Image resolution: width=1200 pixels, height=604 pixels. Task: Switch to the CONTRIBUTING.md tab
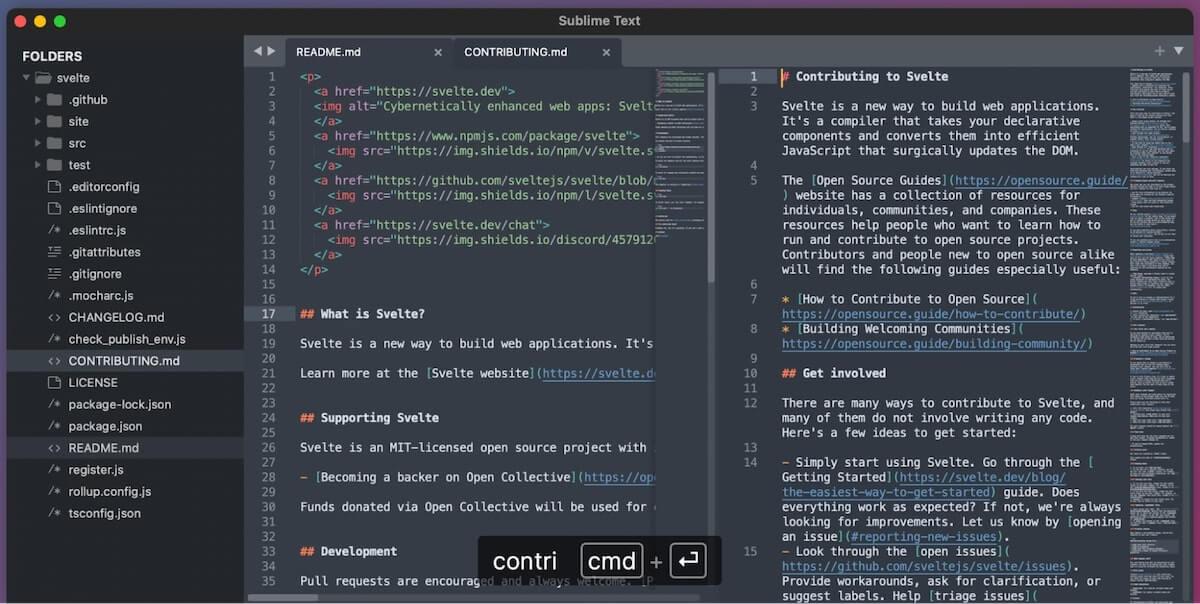click(x=537, y=52)
